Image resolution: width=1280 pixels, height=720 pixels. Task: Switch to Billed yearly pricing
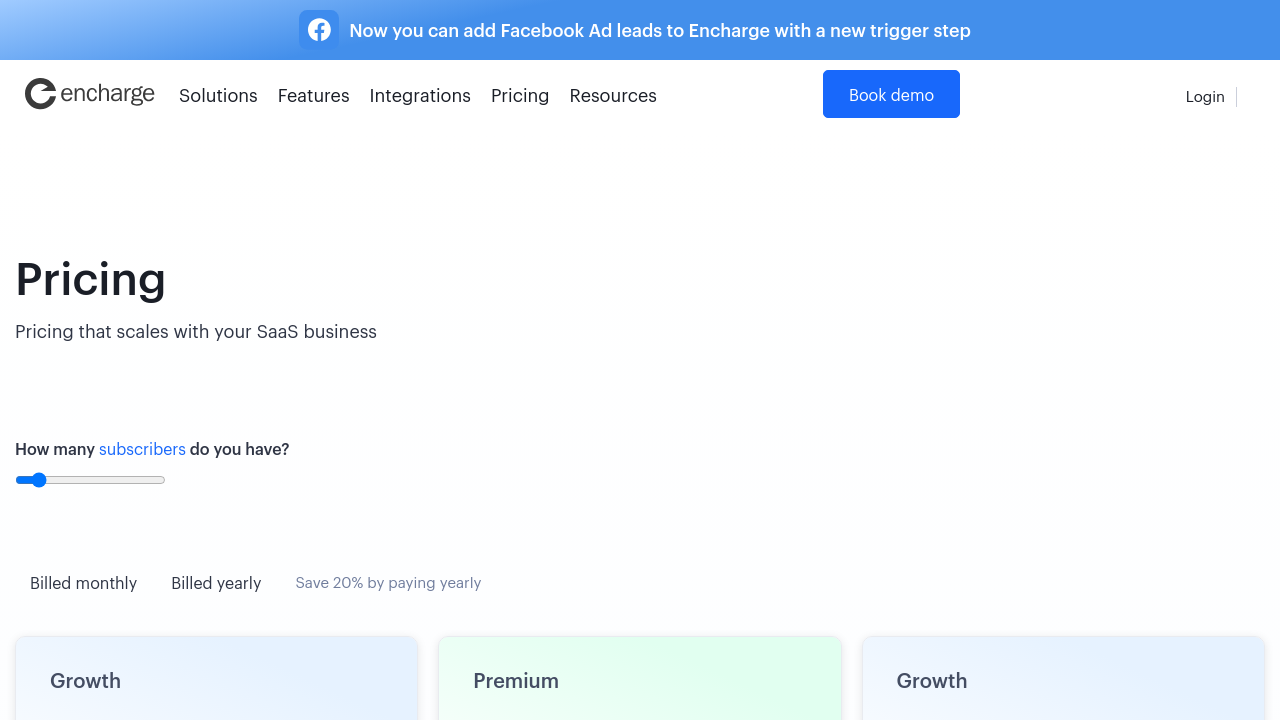pos(216,583)
